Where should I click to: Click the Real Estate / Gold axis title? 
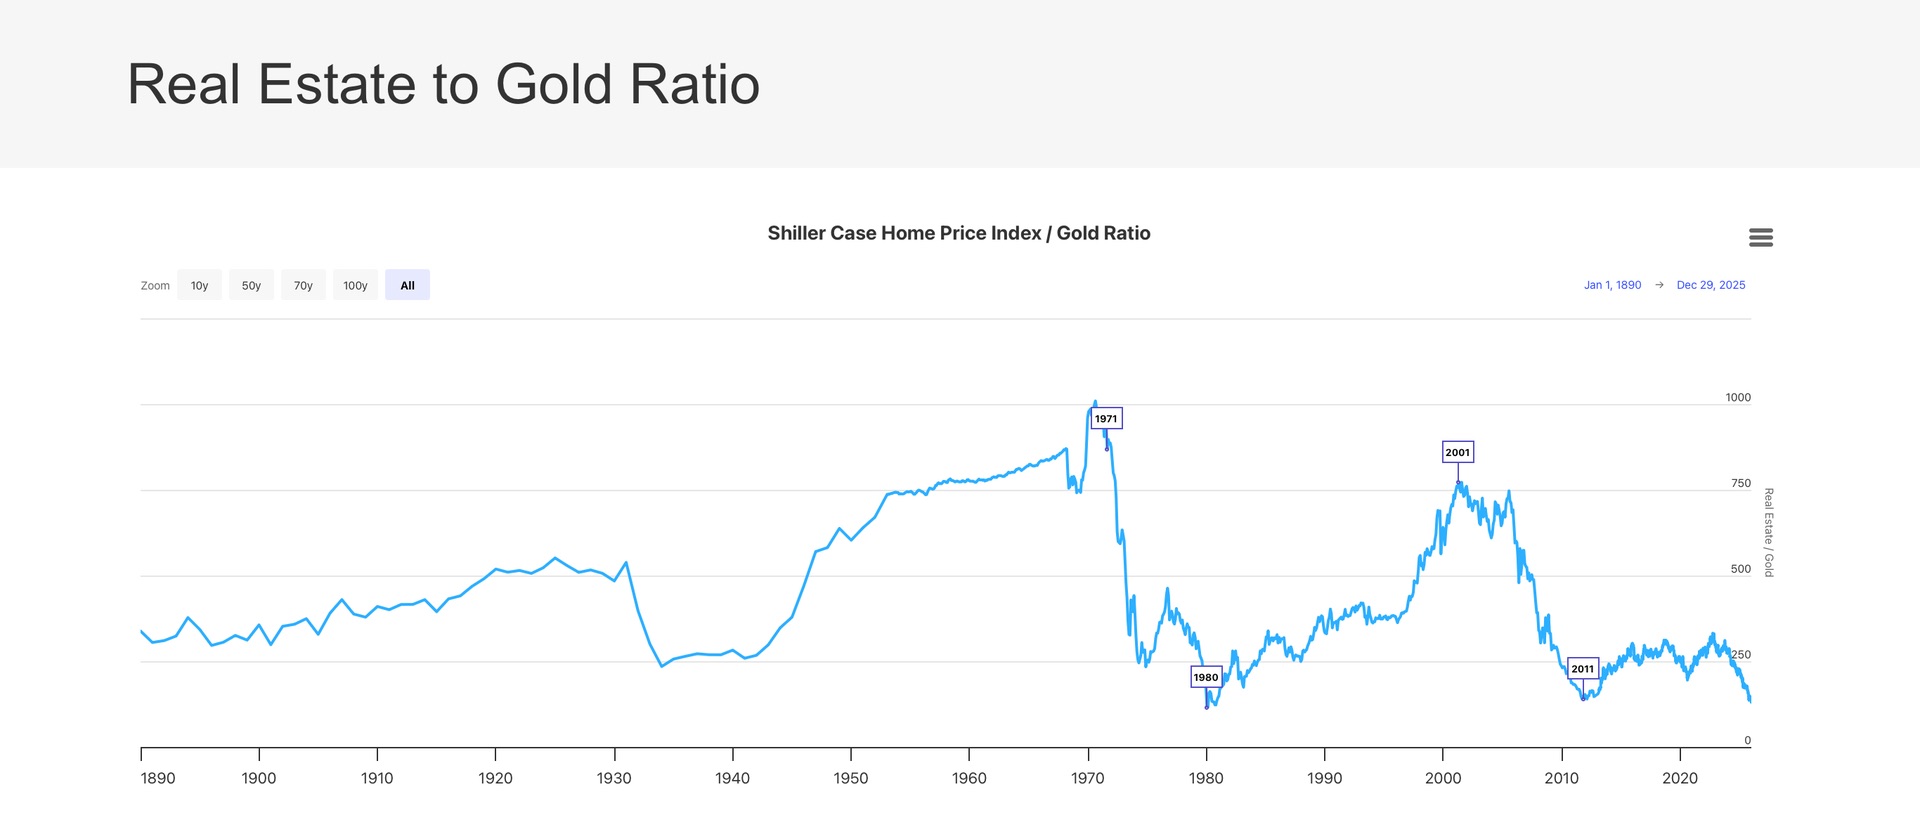point(1768,532)
